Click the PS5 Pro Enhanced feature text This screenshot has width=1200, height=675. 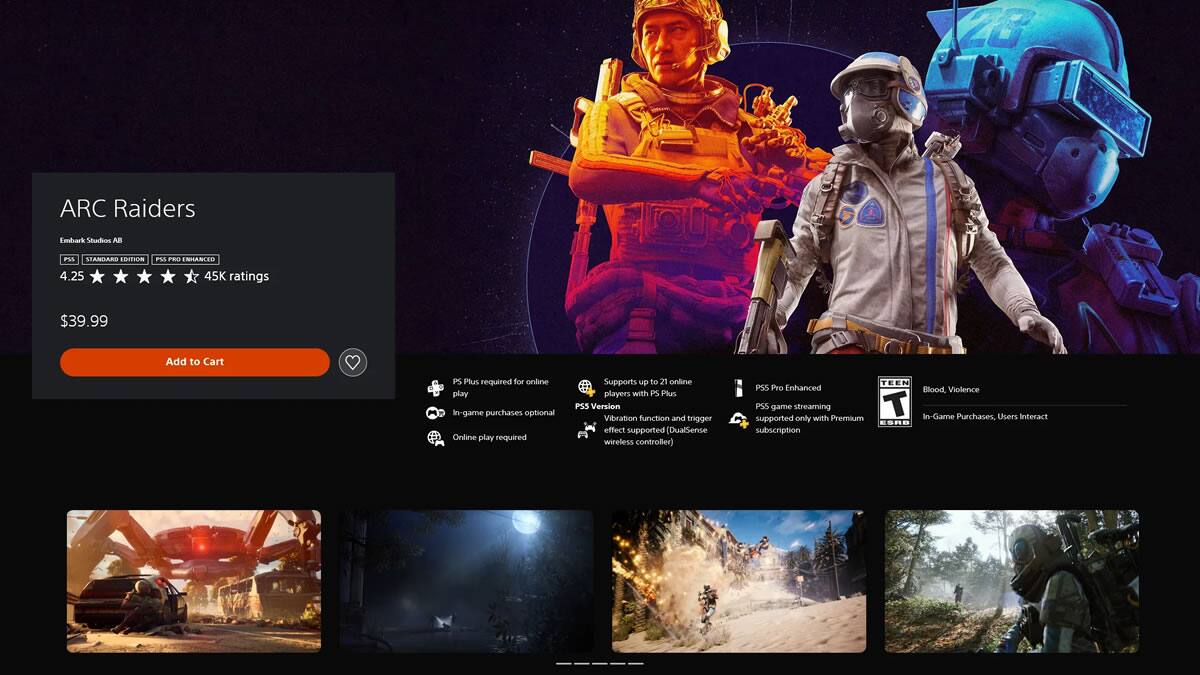coord(788,388)
